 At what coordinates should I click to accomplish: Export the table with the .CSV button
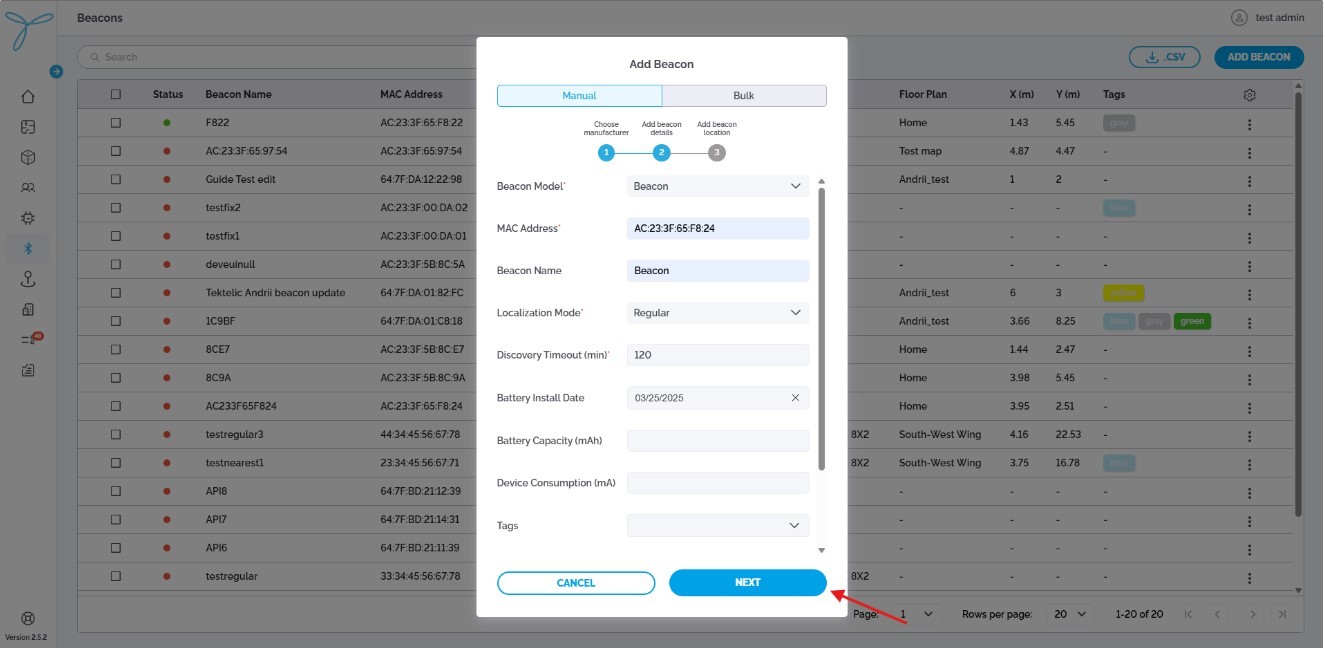(1165, 57)
